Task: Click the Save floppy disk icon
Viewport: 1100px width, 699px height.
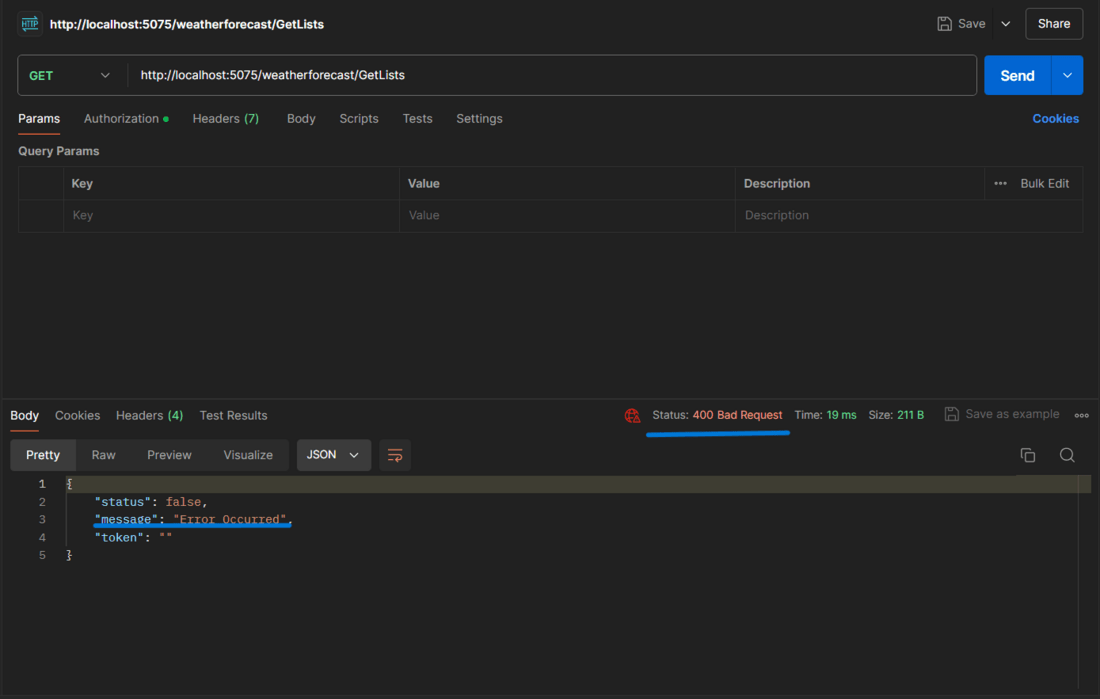Action: point(944,24)
